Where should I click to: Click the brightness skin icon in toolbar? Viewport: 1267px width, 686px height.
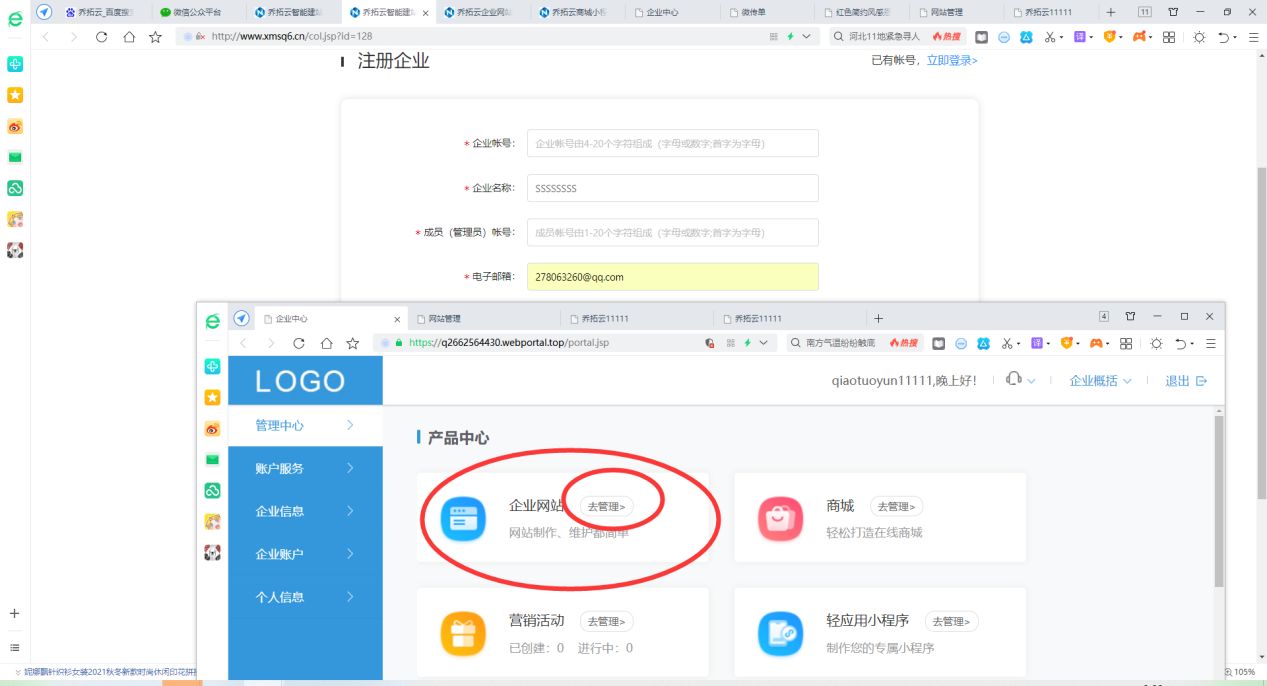[1198, 36]
